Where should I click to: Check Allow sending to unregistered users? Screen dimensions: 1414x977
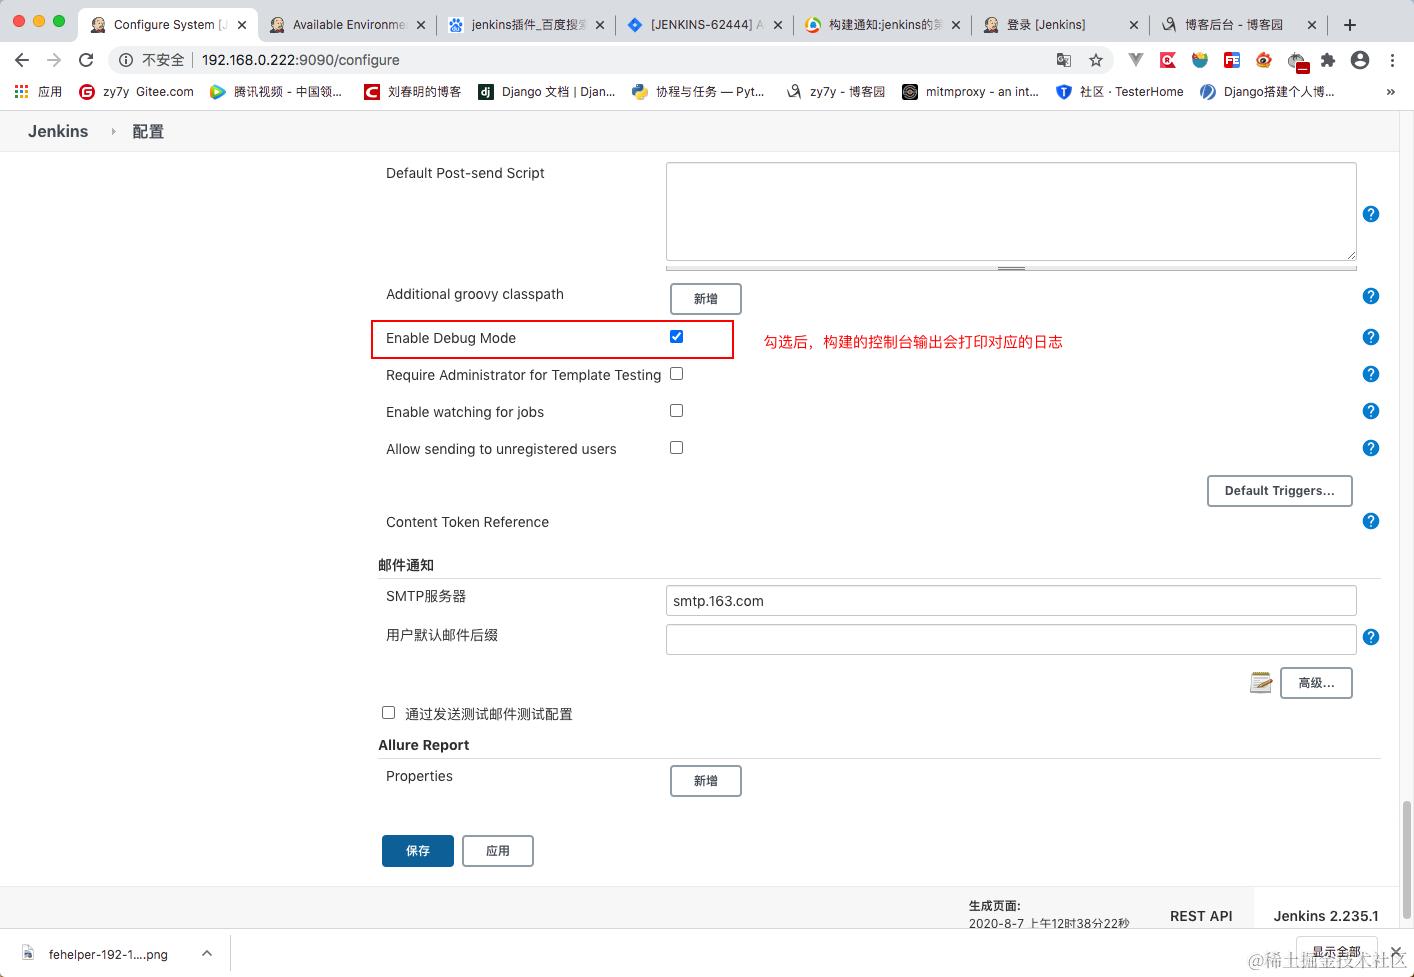(x=677, y=447)
